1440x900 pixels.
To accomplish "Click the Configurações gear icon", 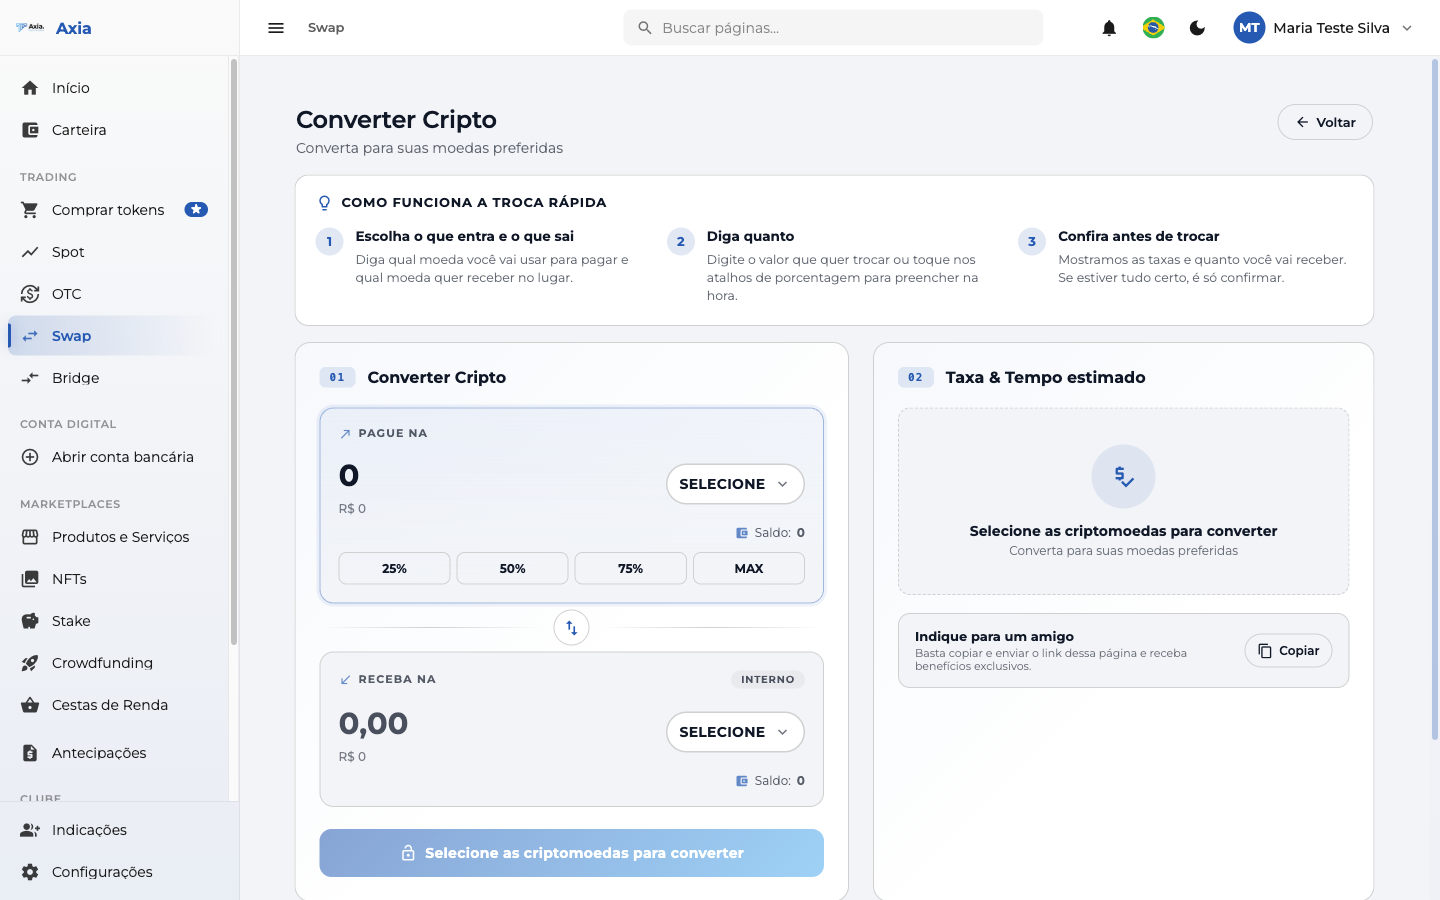I will click(x=30, y=872).
